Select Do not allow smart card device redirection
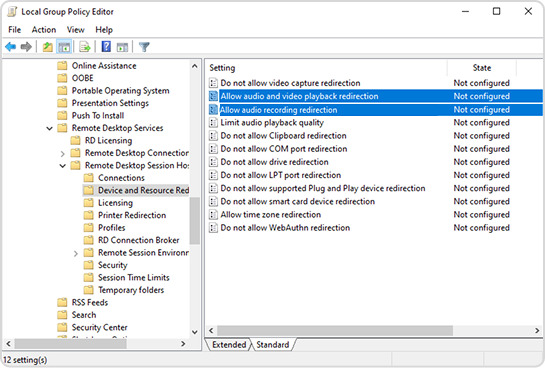Screen dimensions: 545x368 coord(298,202)
